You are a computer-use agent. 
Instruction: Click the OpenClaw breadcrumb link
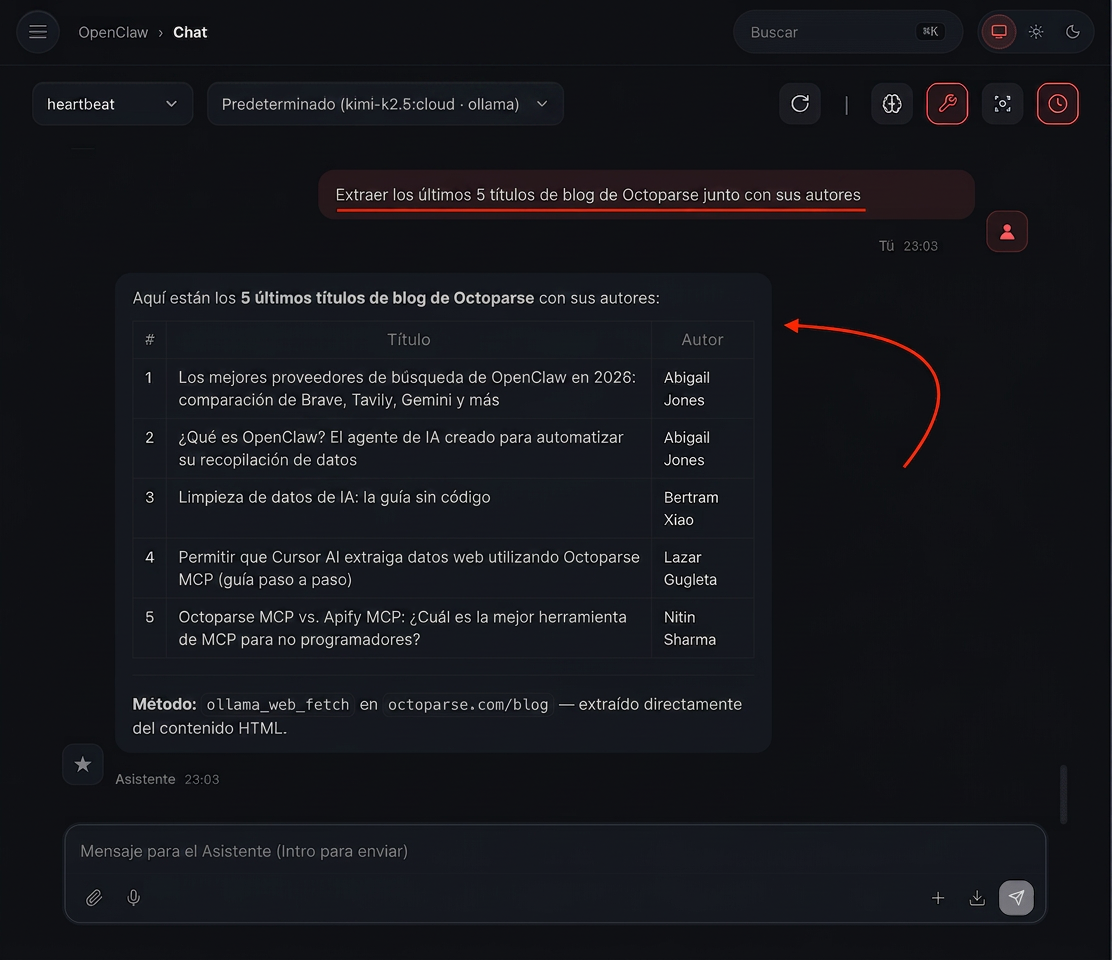pos(113,33)
